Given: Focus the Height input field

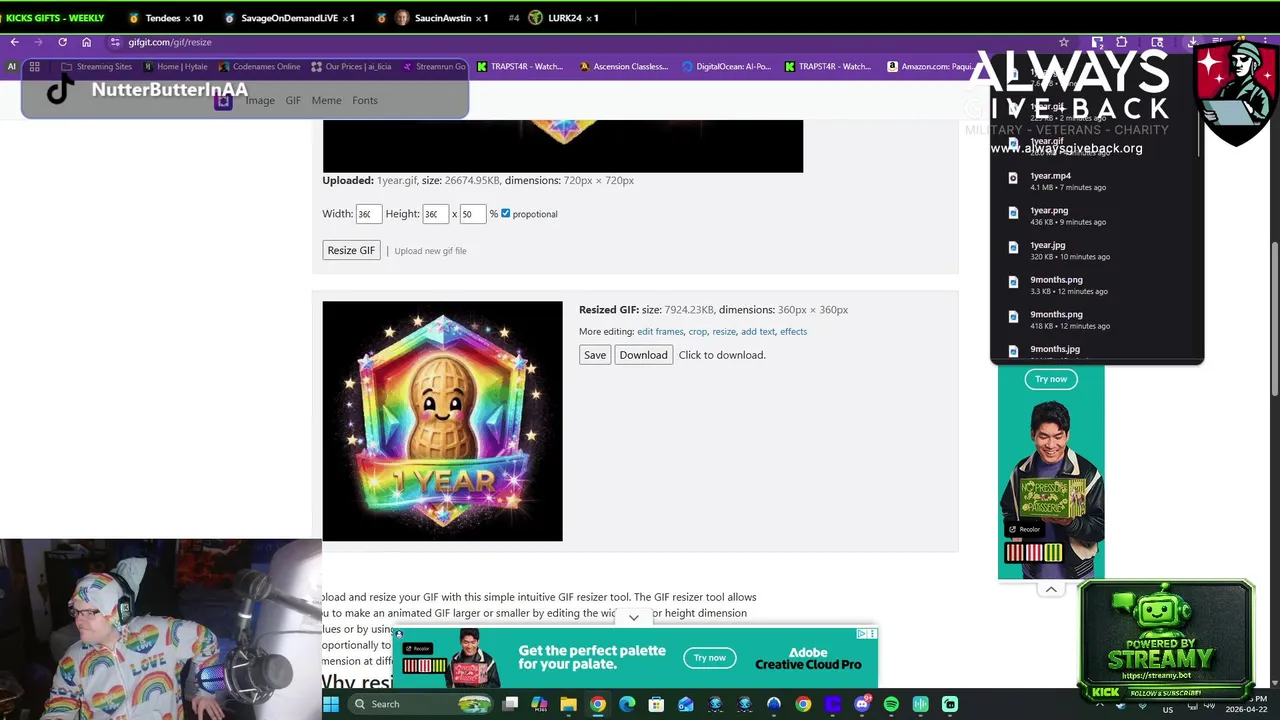Looking at the screenshot, I should (x=435, y=214).
